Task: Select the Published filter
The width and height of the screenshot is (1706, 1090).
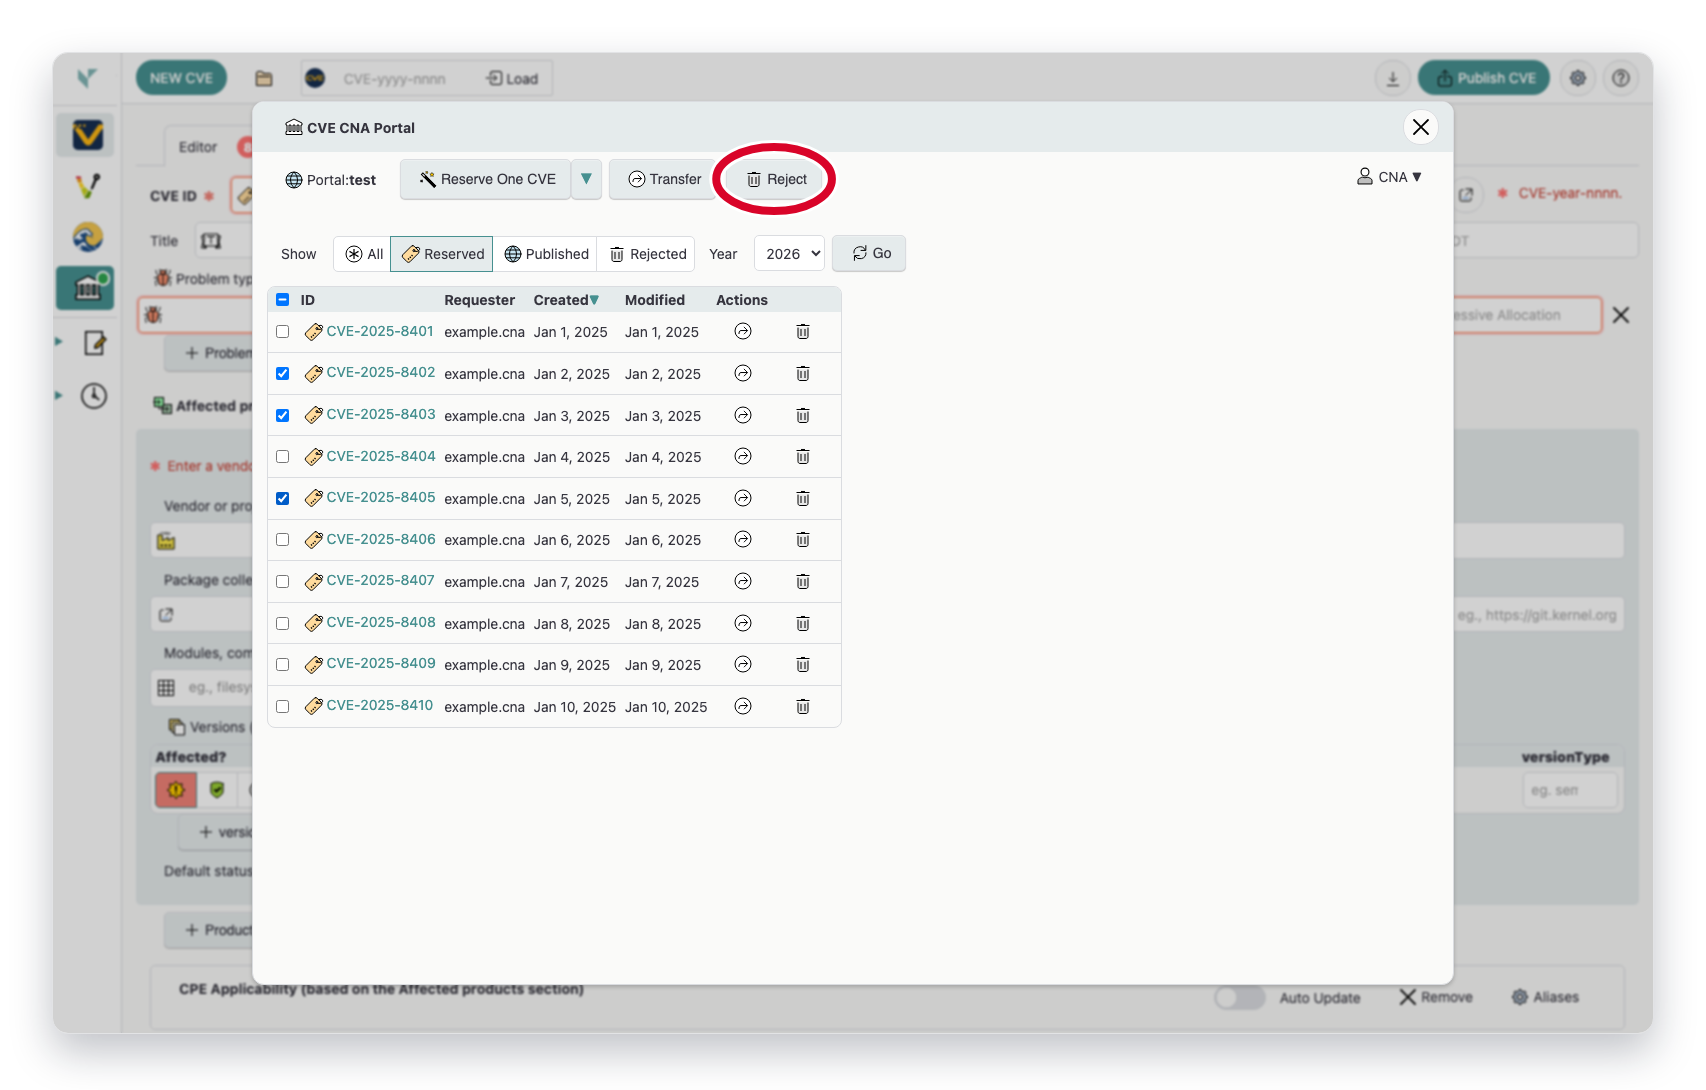Action: pyautogui.click(x=546, y=254)
